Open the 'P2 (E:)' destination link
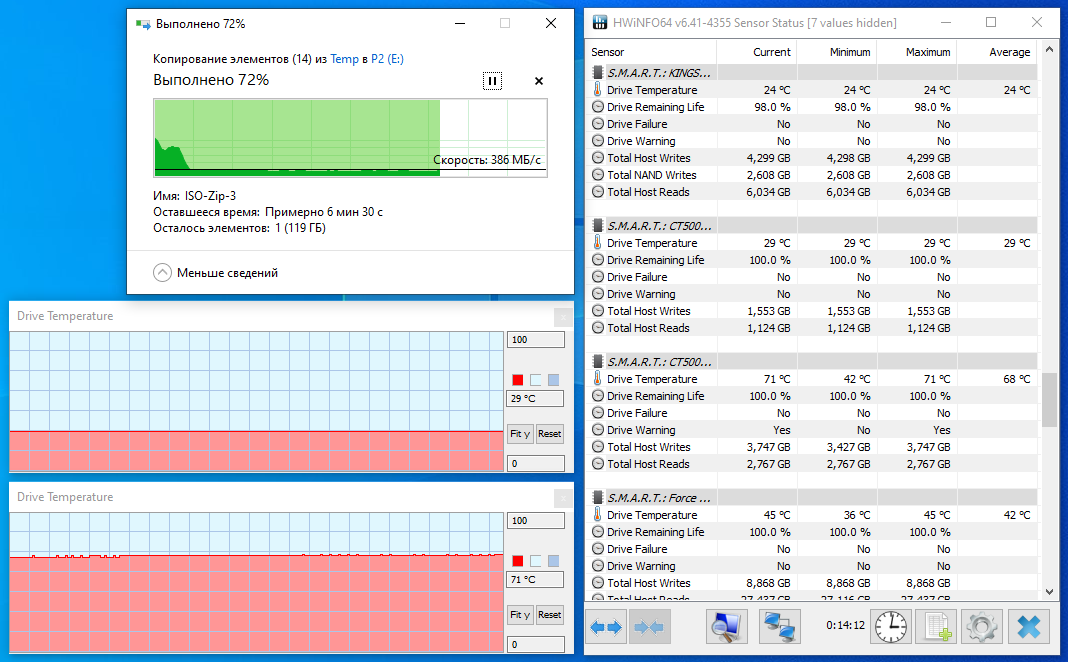This screenshot has width=1068, height=662. tap(387, 59)
